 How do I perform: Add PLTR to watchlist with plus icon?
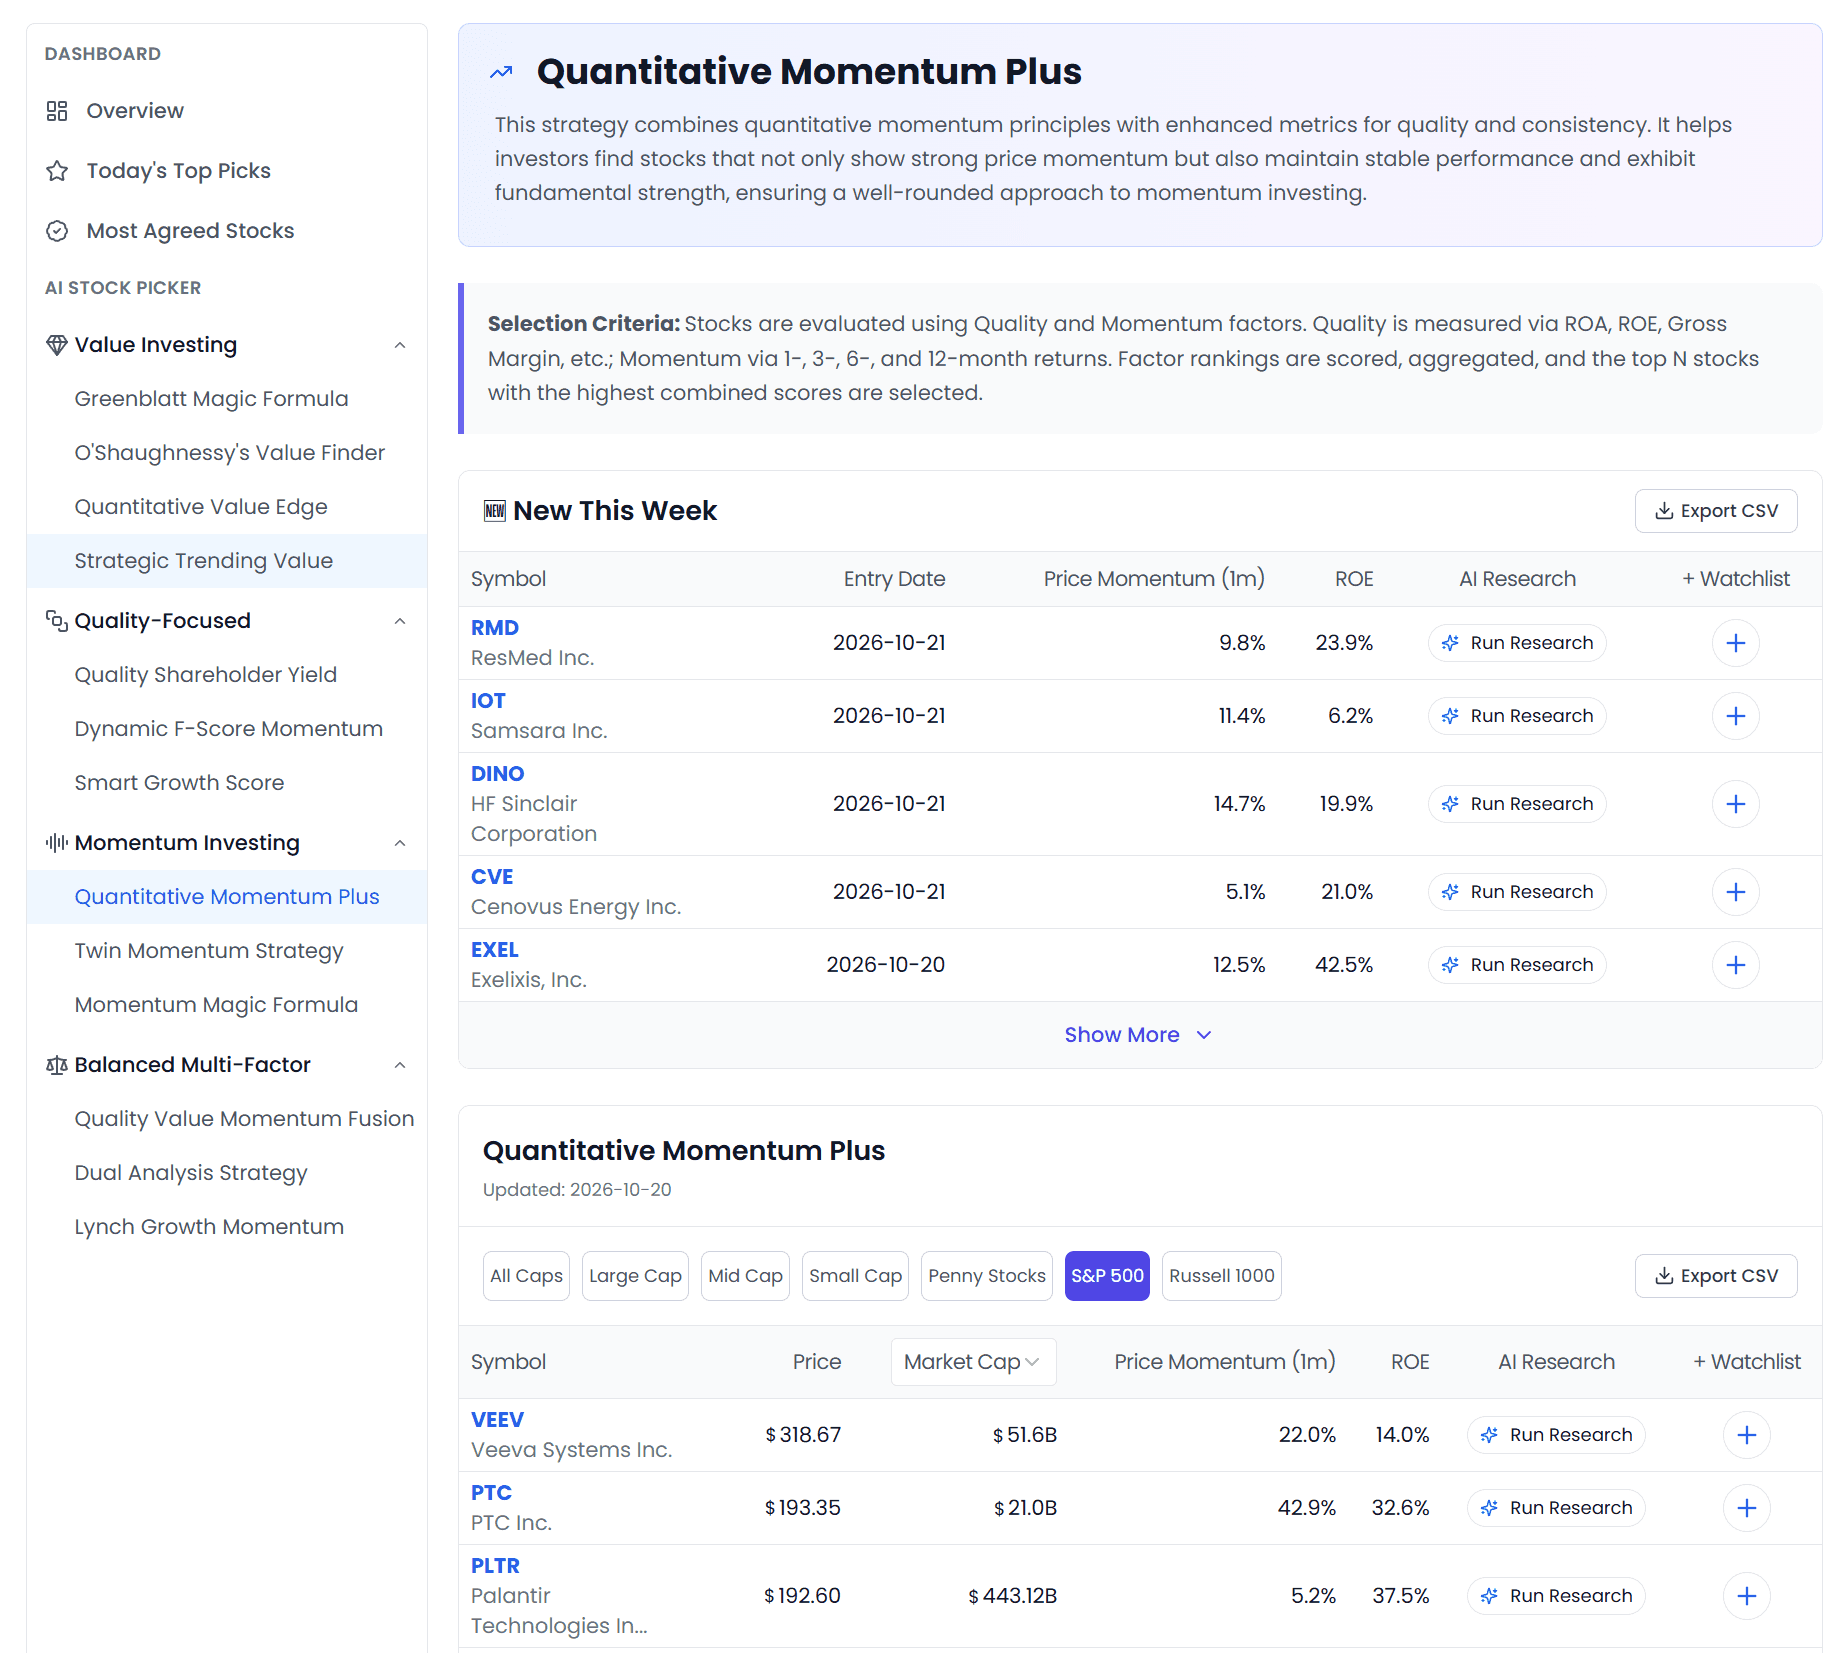1747,1596
